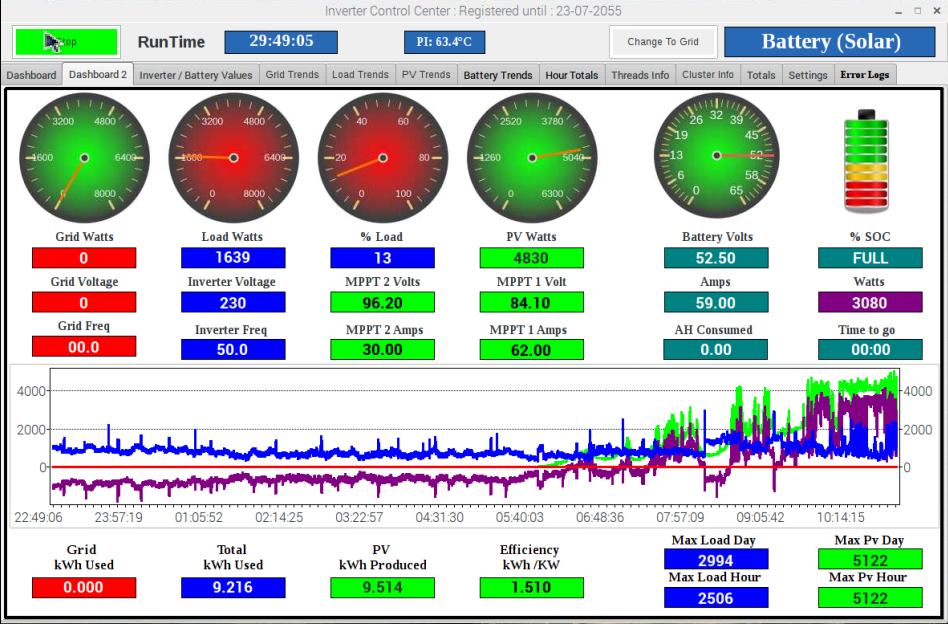
Task: Switch to the Dashboard tab
Action: point(32,75)
